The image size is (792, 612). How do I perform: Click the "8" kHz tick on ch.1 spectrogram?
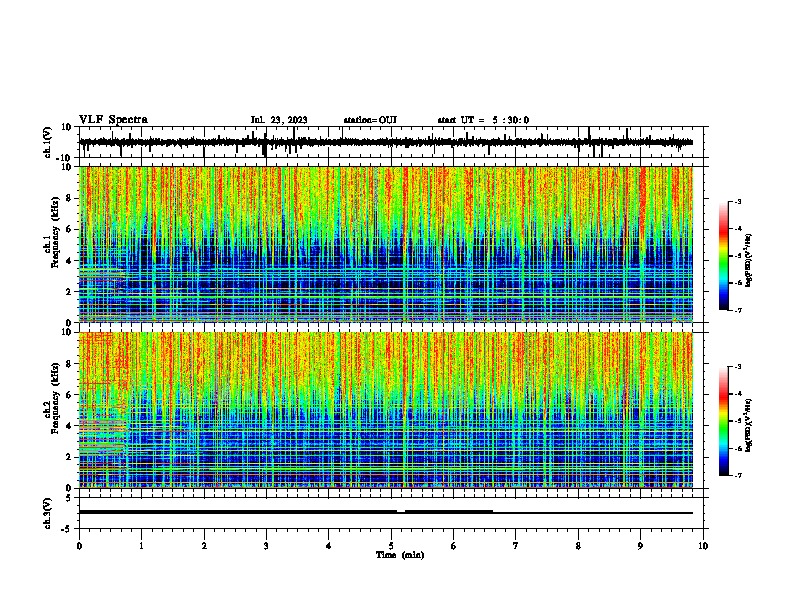(70, 198)
